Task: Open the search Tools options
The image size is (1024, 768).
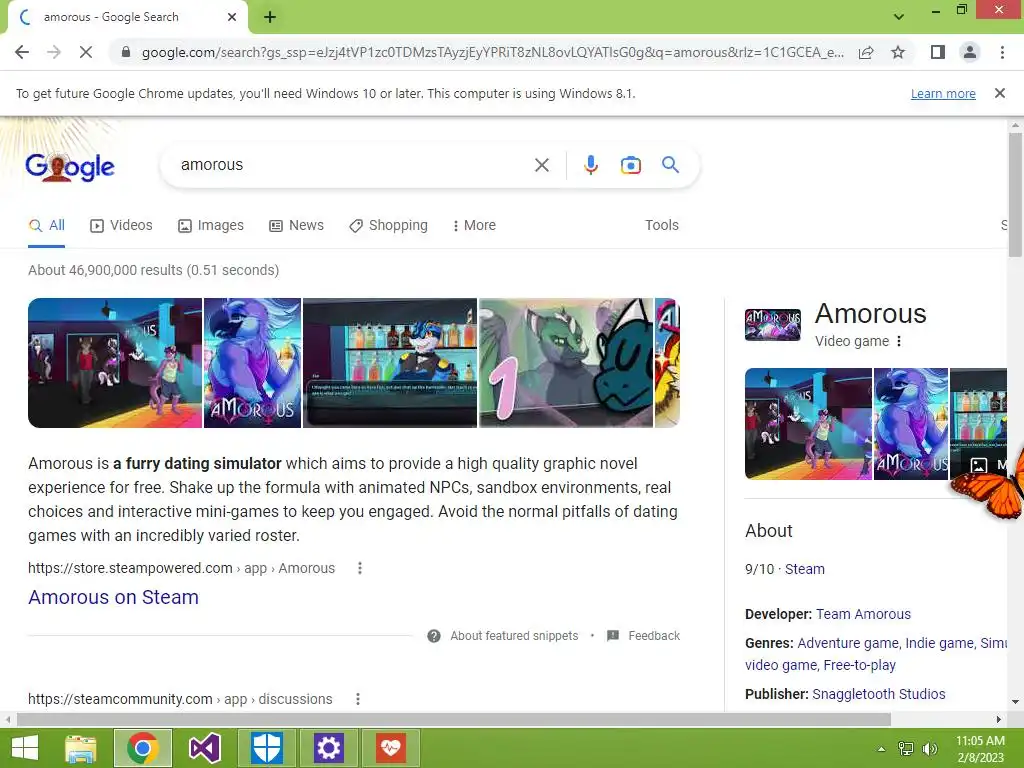Action: (662, 225)
